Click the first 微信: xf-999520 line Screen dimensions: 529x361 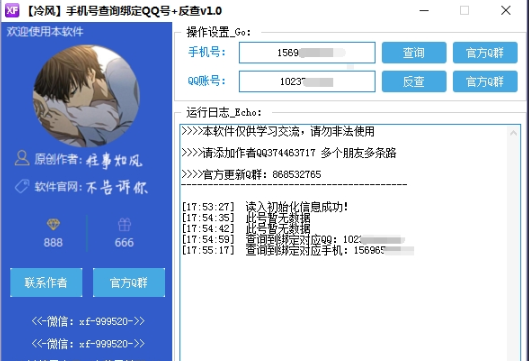88,321
